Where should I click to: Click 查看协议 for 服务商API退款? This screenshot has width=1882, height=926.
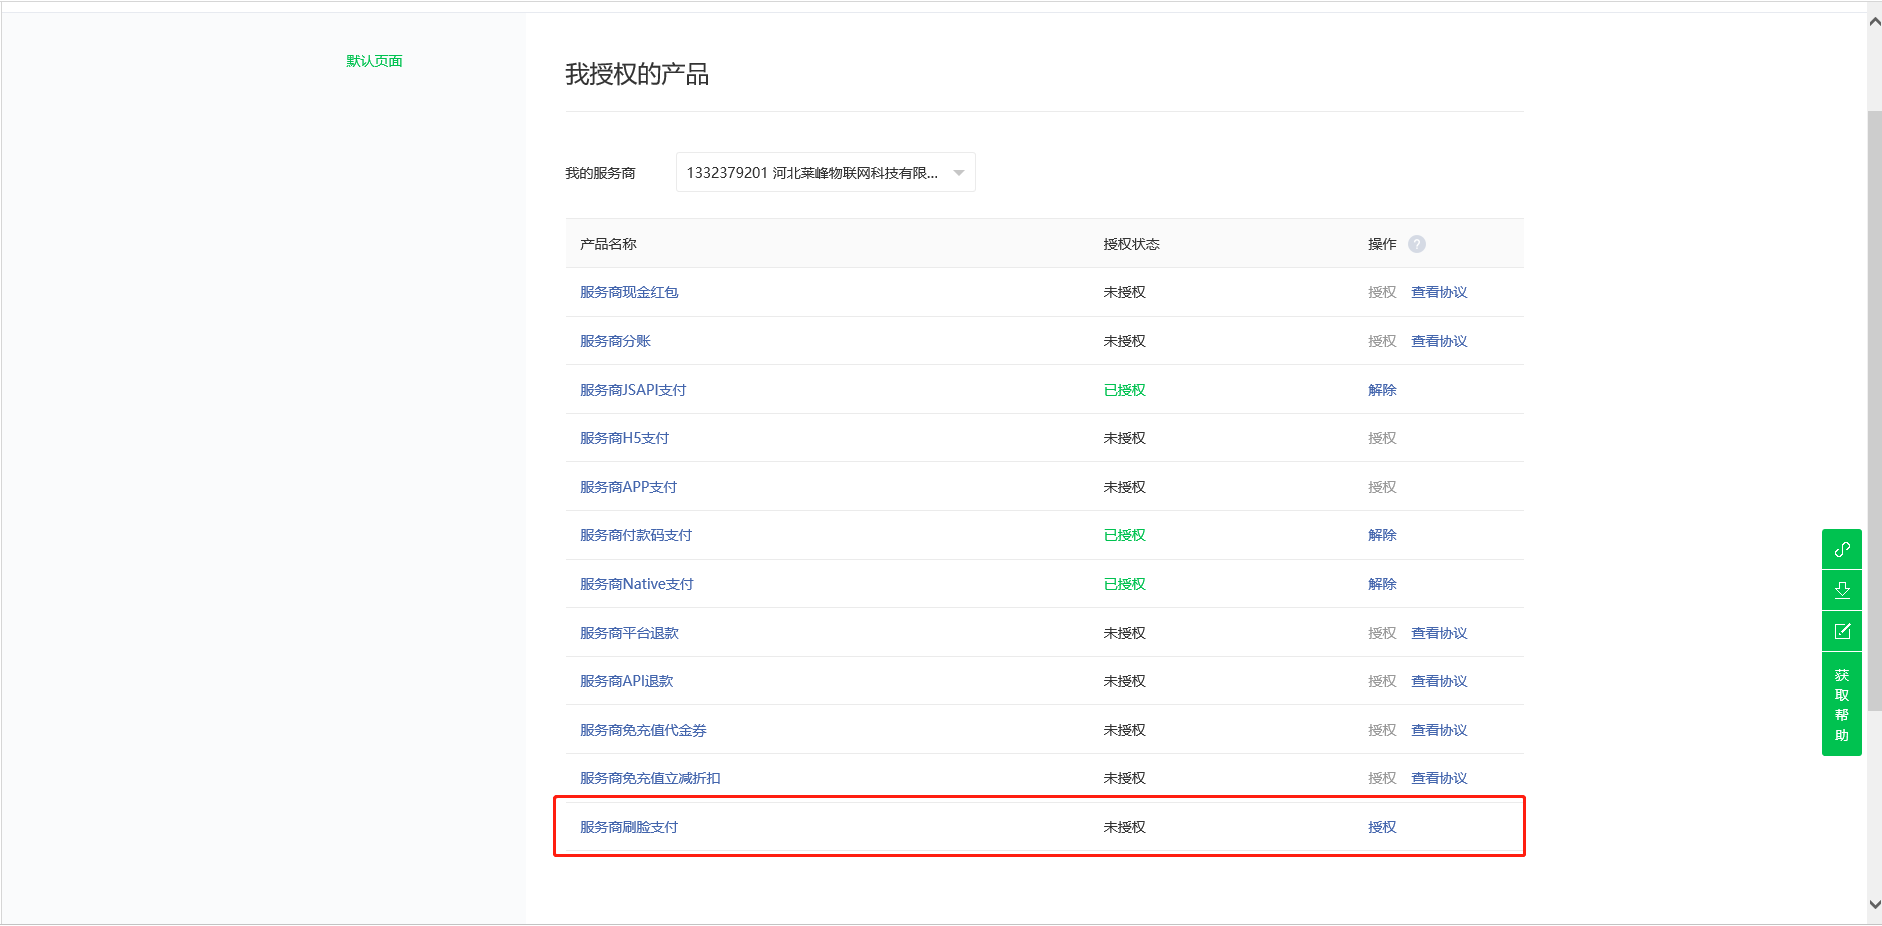pyautogui.click(x=1439, y=681)
